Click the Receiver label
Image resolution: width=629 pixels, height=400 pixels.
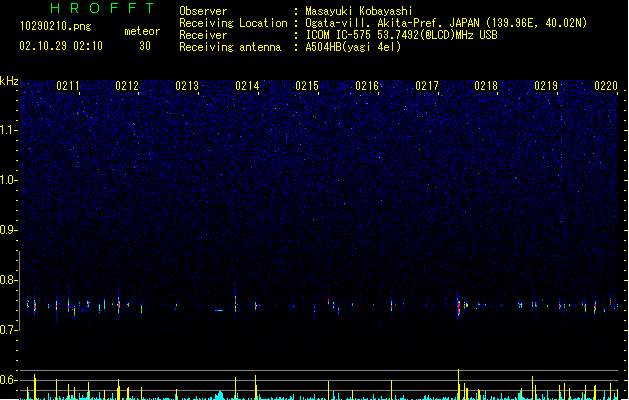pyautogui.click(x=203, y=35)
